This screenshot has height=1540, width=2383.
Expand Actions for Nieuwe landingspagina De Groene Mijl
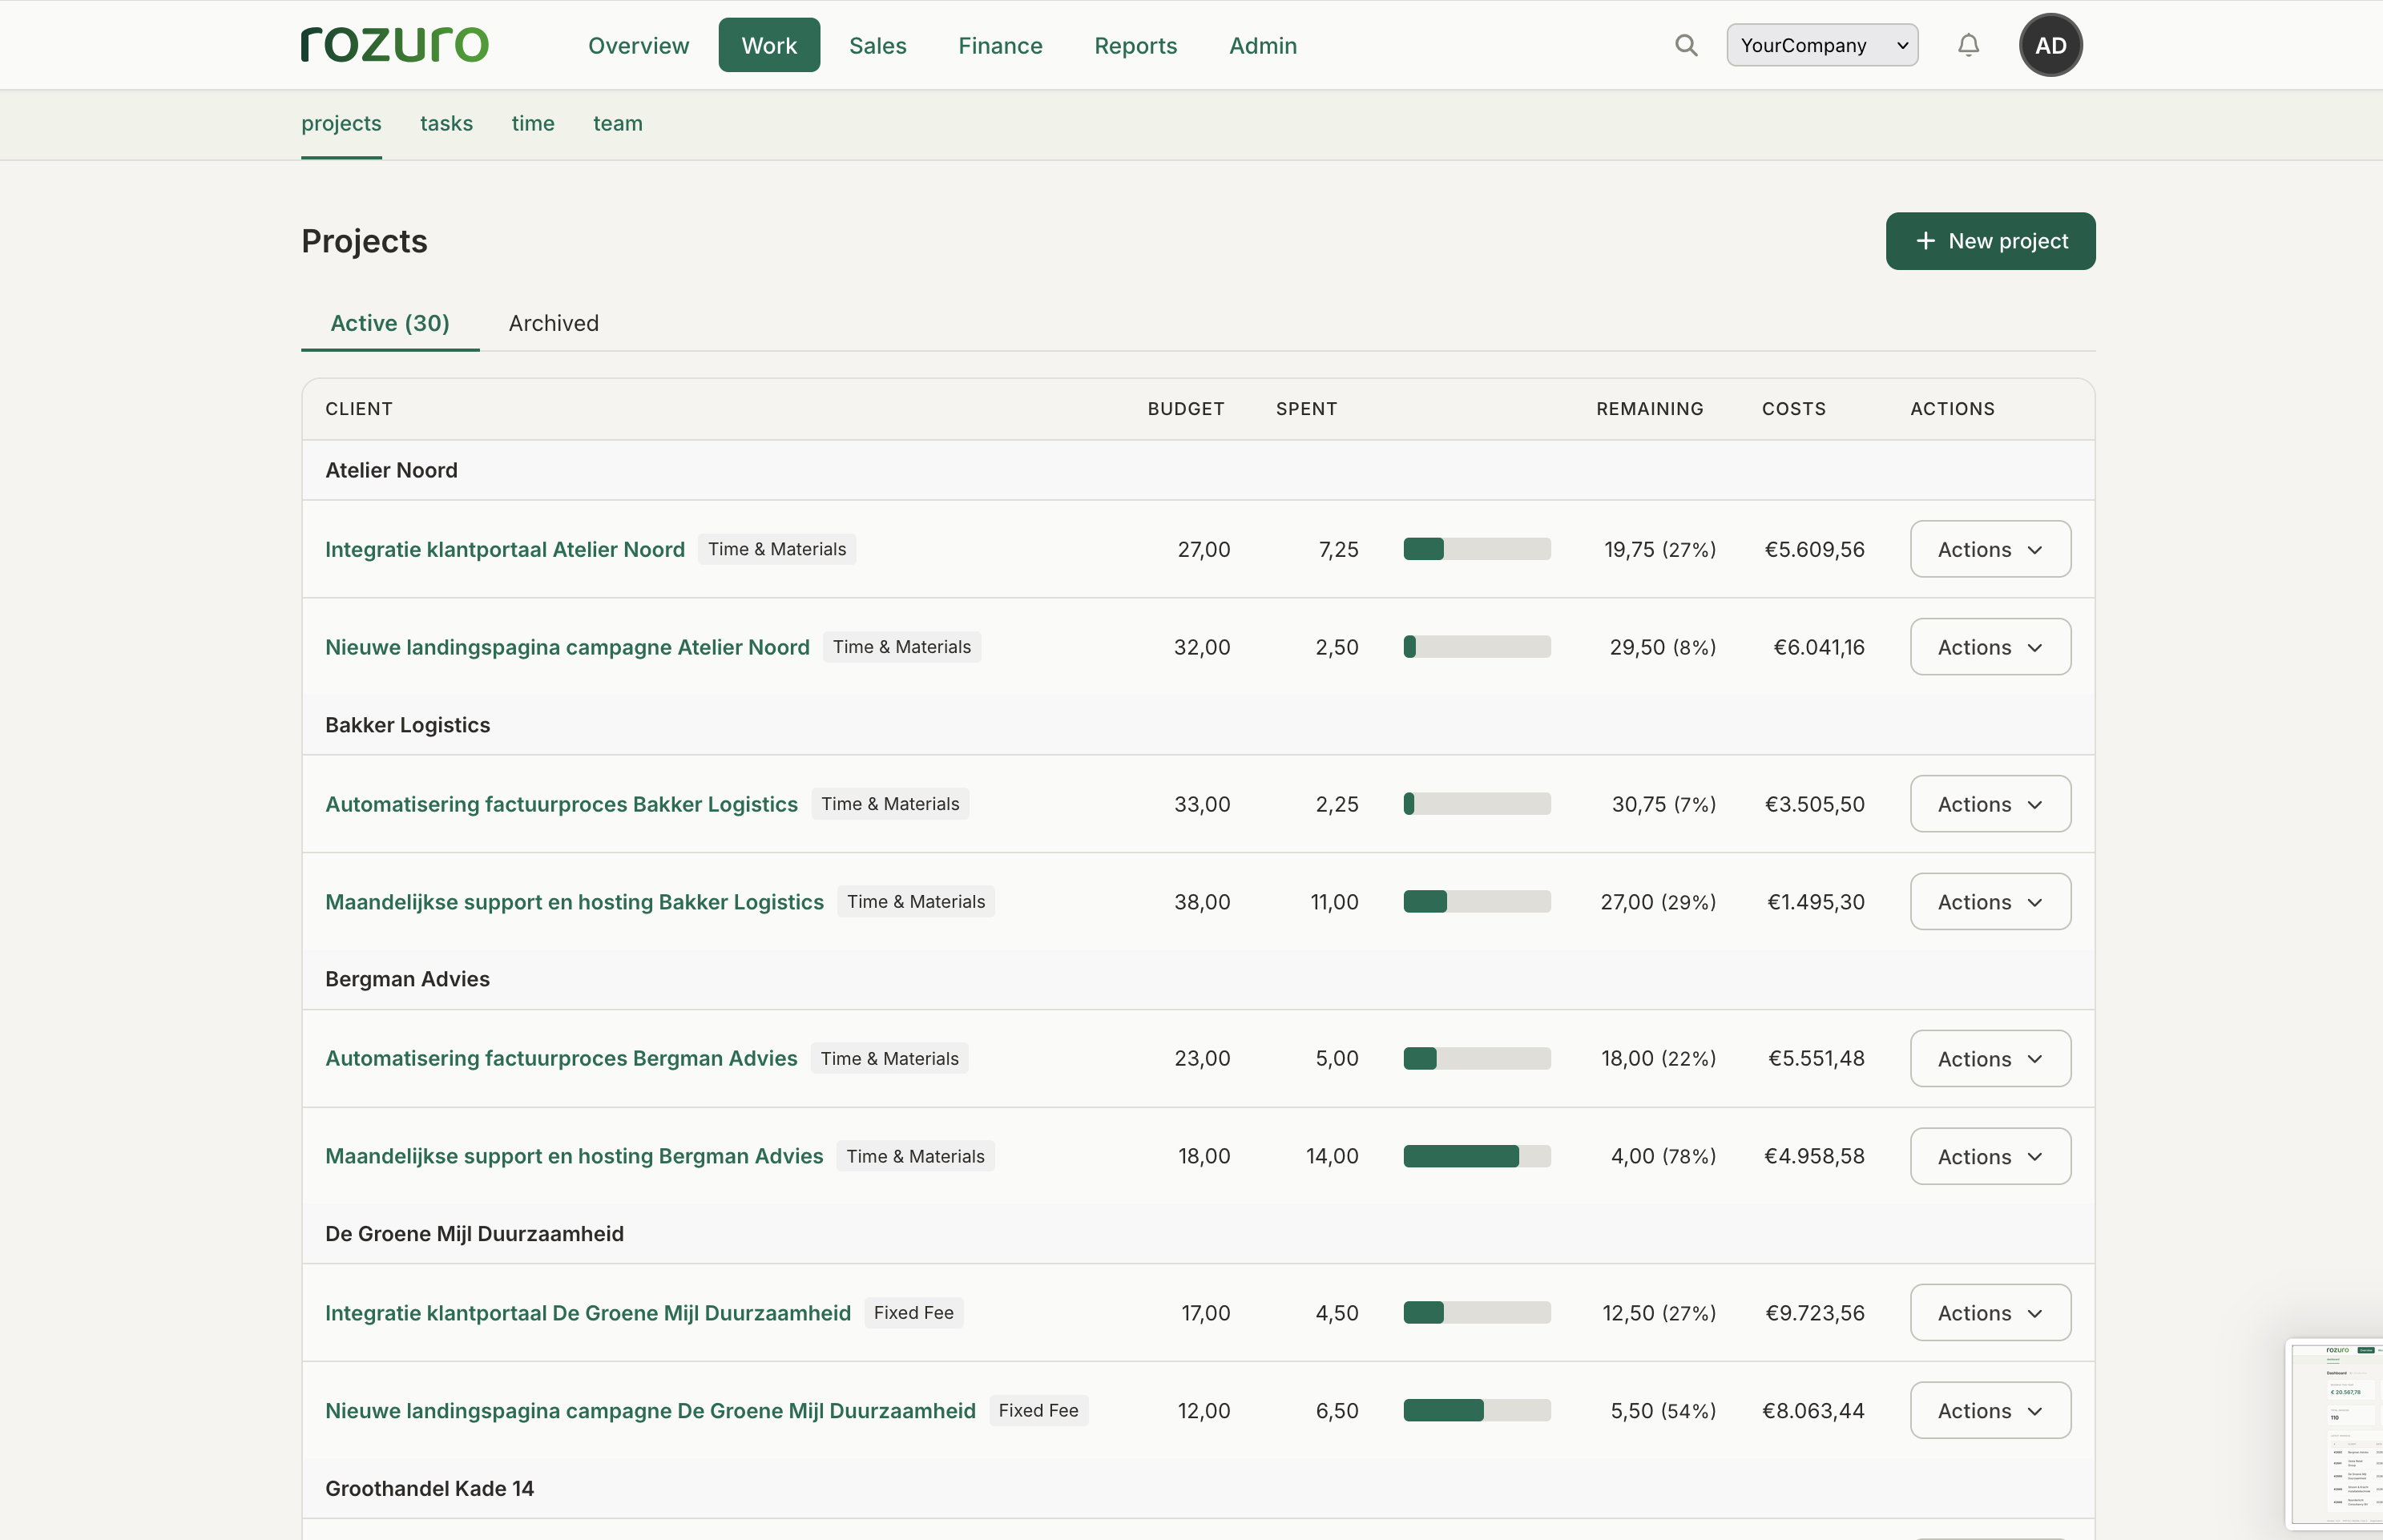[1990, 1410]
